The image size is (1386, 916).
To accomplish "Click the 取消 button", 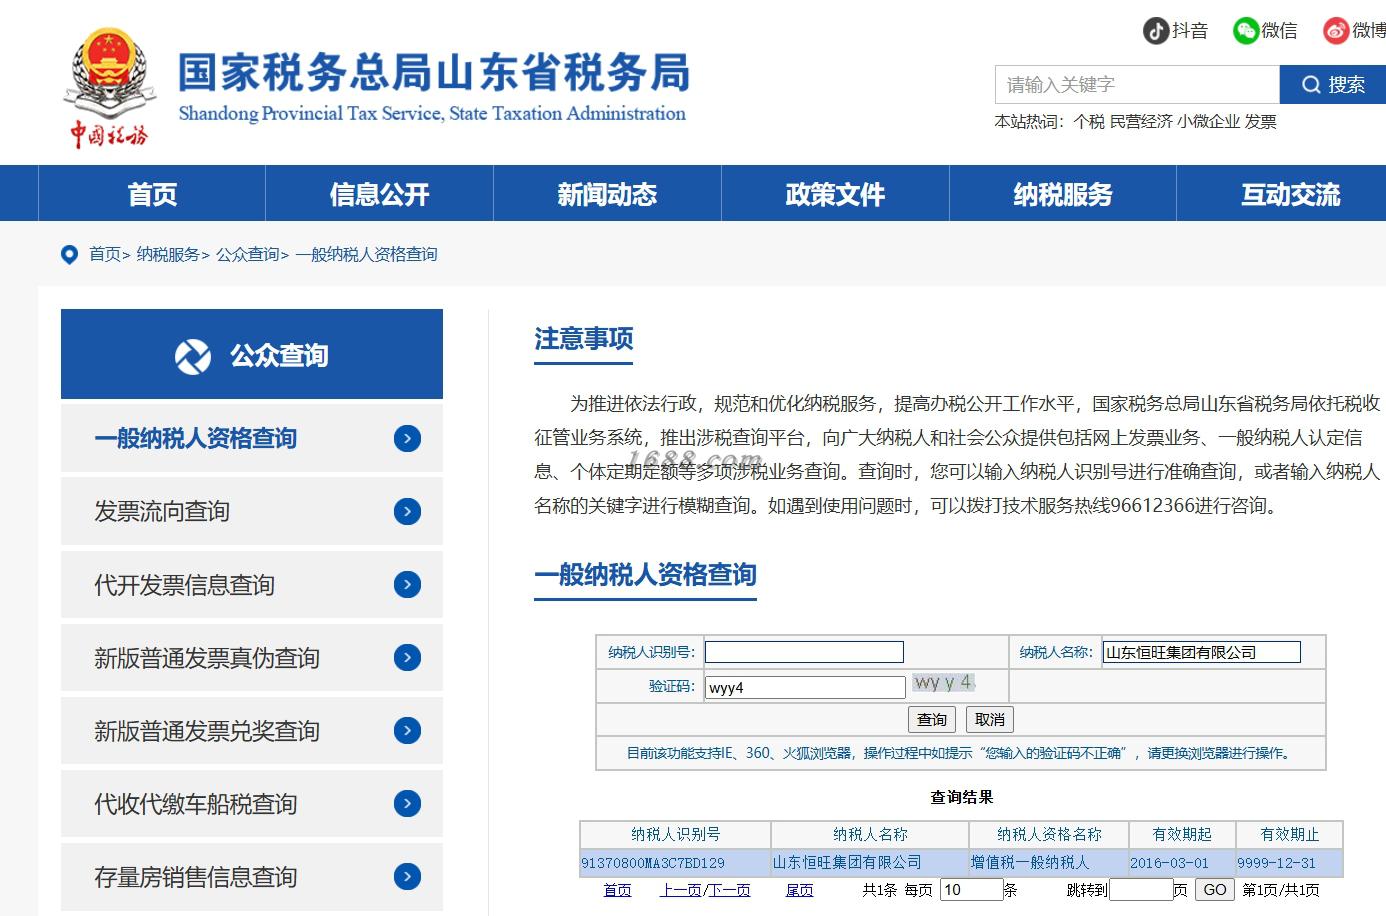I will point(990,719).
